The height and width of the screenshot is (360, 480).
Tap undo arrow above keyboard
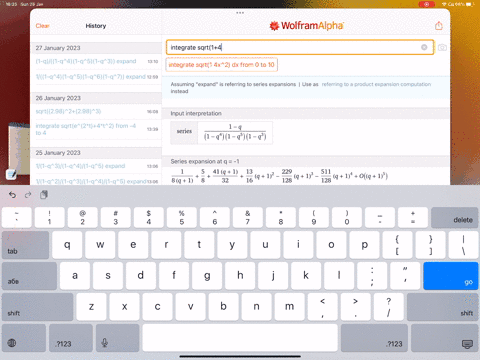coord(12,195)
